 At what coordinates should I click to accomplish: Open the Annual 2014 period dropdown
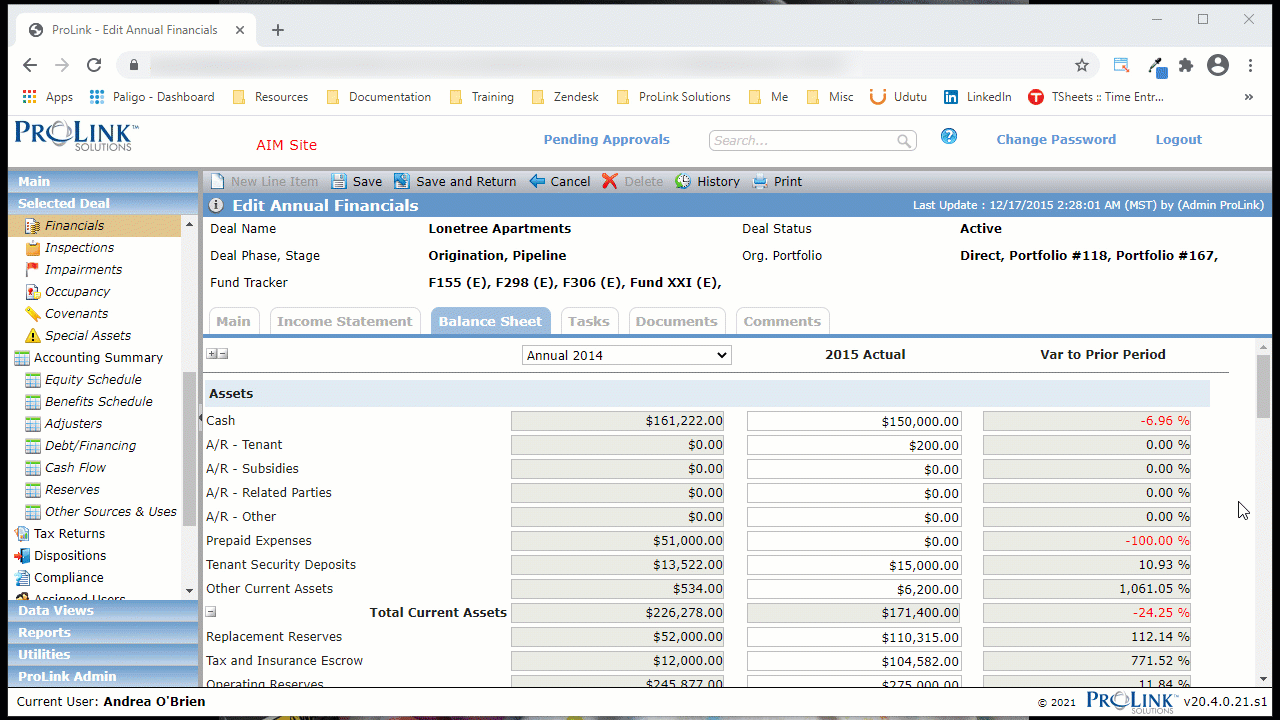pos(627,355)
